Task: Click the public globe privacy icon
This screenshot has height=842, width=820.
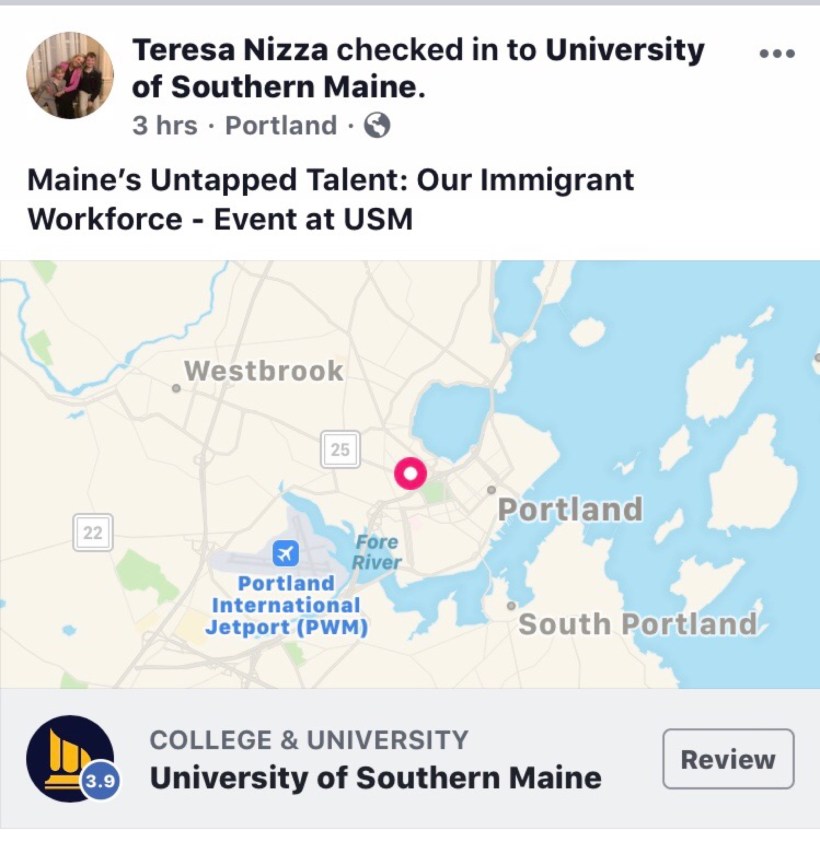Action: tap(376, 126)
